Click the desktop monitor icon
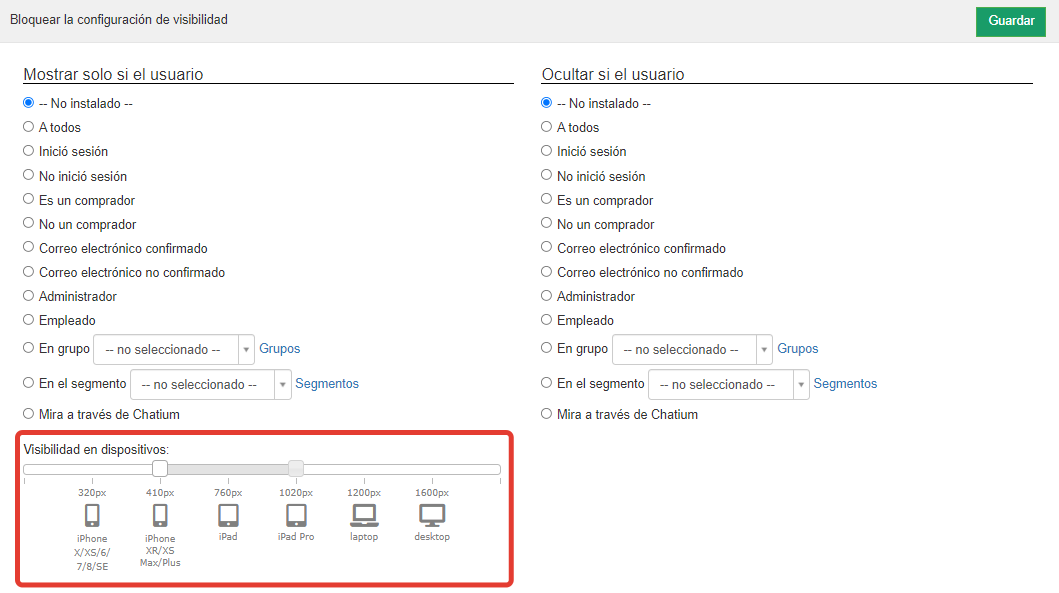The height and width of the screenshot is (593, 1059). coord(432,515)
